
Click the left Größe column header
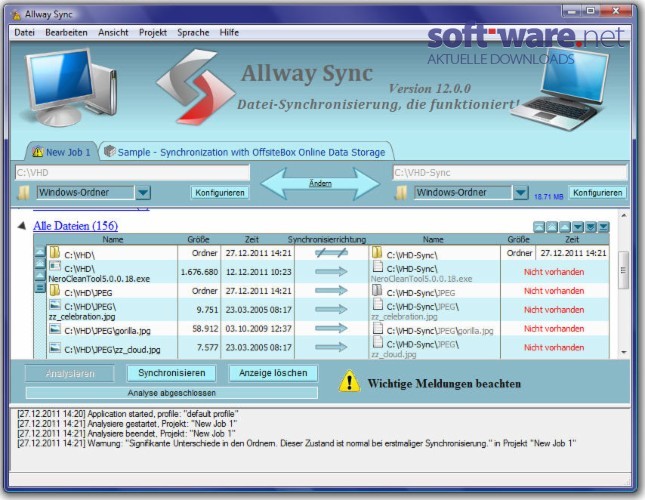(198, 239)
